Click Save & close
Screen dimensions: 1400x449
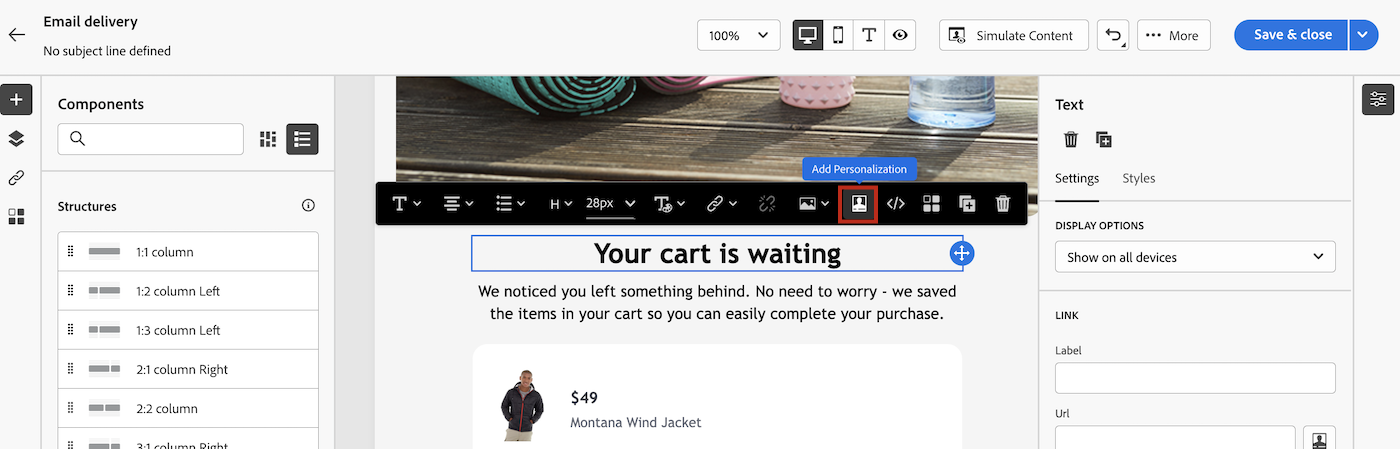pos(1292,35)
